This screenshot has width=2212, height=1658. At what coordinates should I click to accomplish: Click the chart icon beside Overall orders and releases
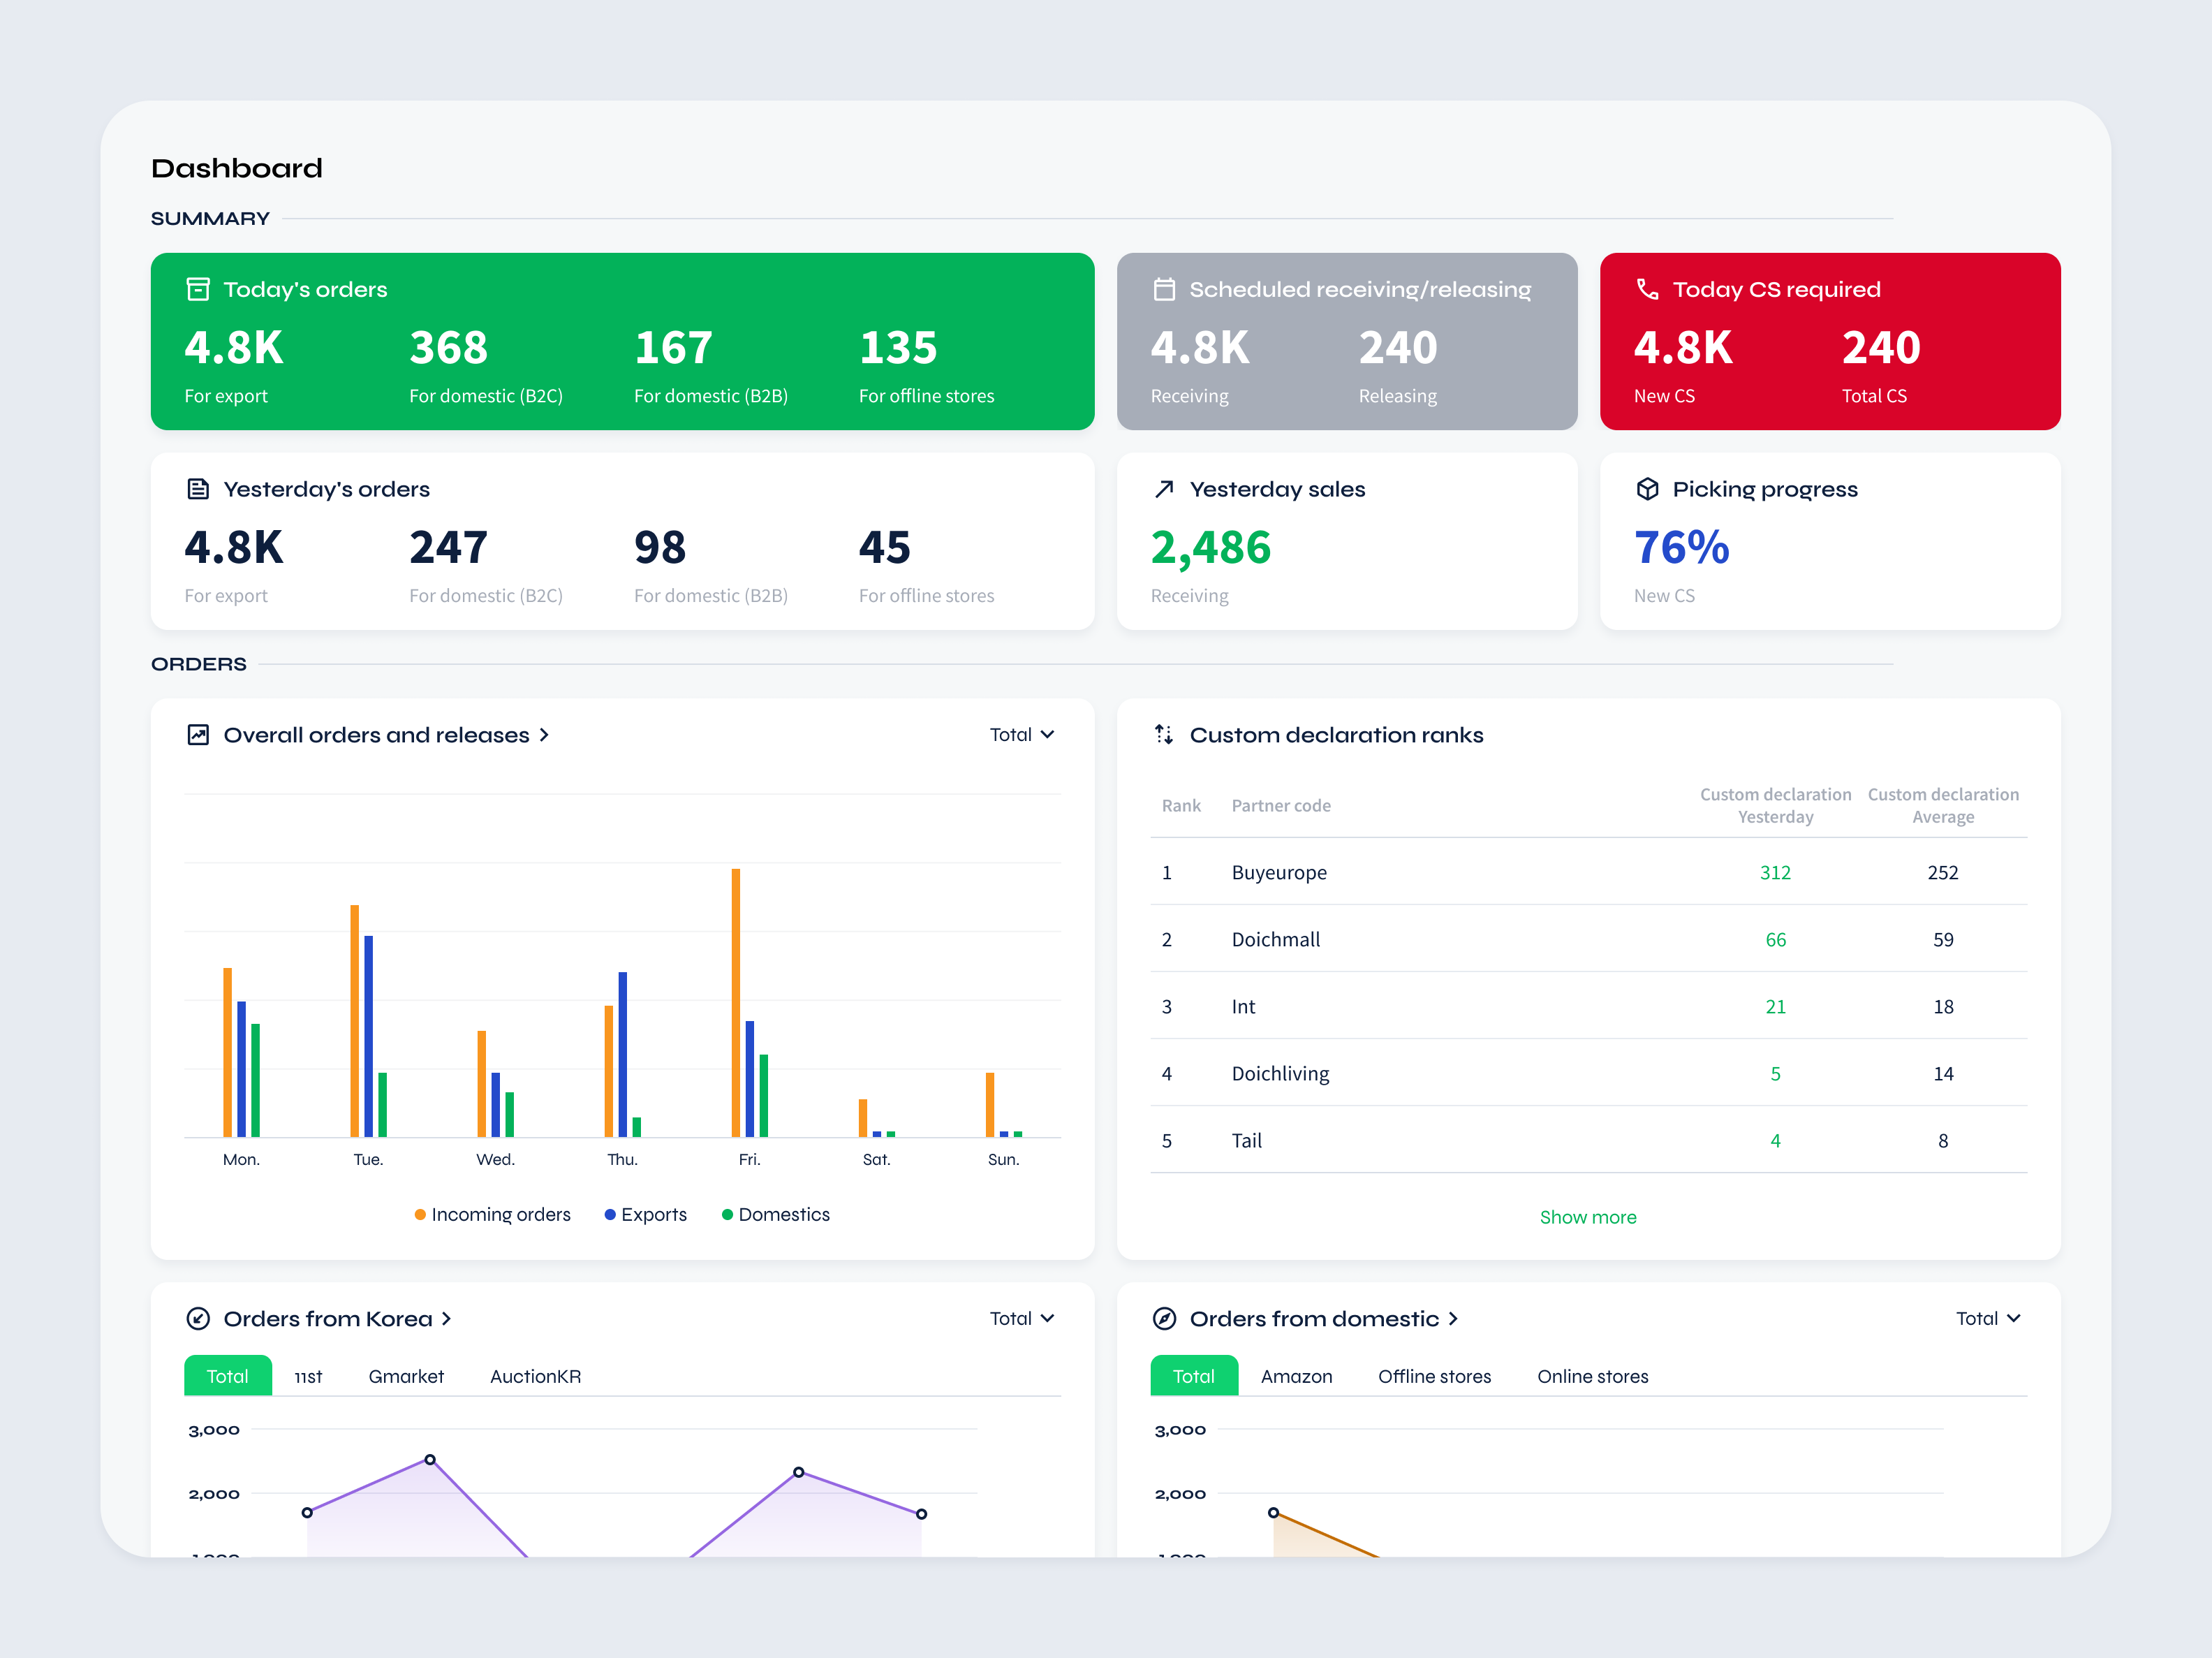pyautogui.click(x=198, y=735)
